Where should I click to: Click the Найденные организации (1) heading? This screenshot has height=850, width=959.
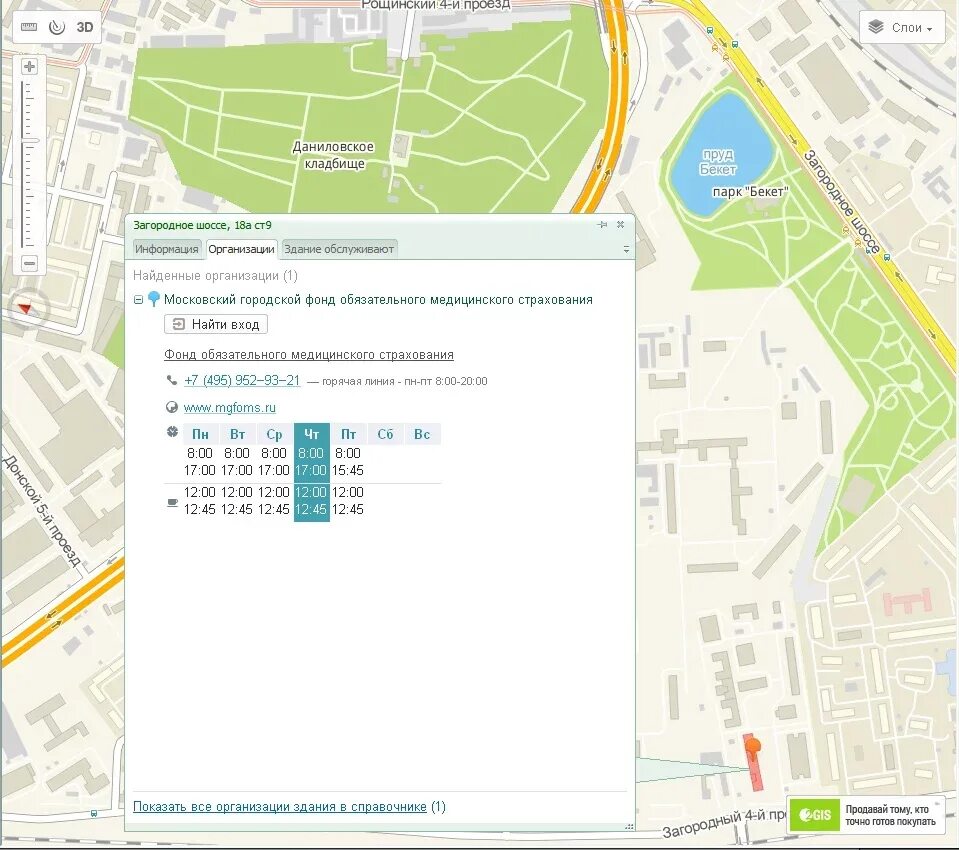215,276
